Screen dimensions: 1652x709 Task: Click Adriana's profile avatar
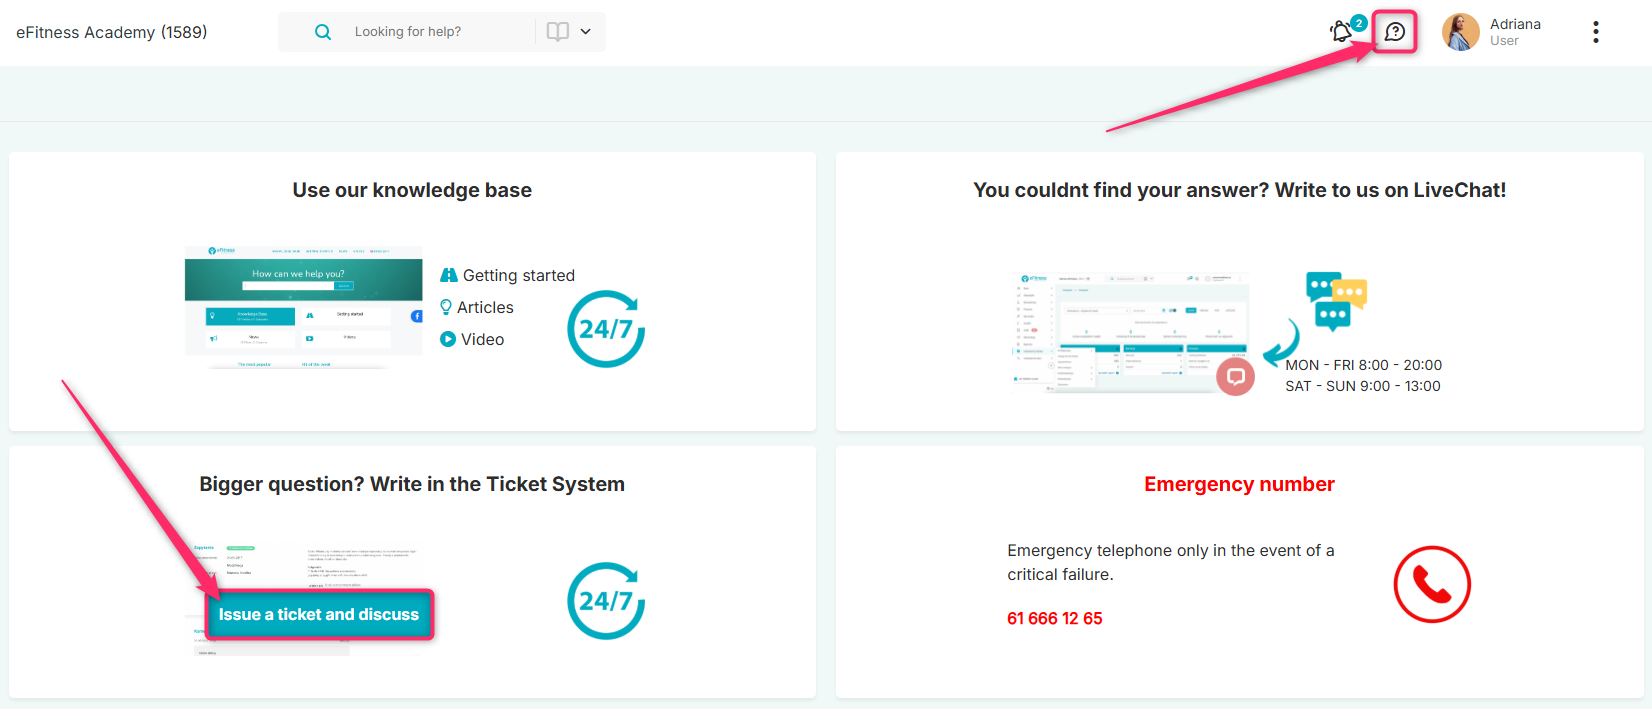pos(1460,32)
